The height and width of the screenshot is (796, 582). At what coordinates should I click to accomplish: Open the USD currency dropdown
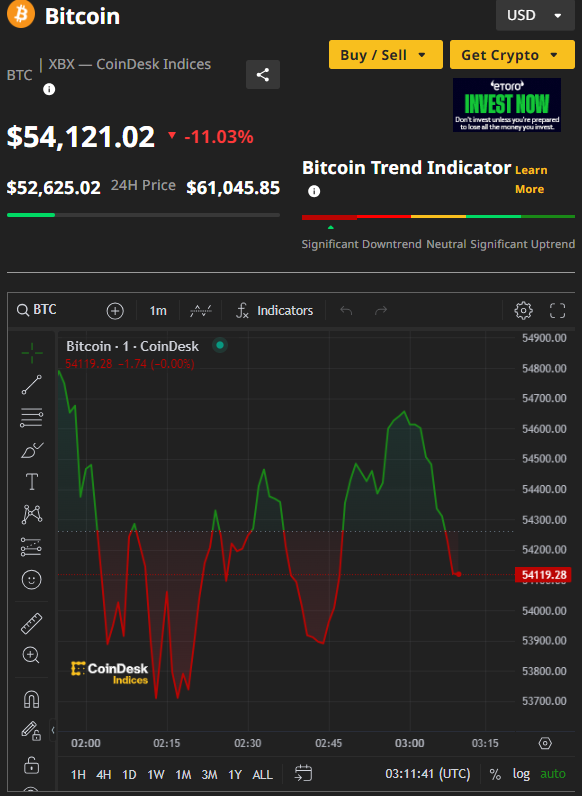[535, 15]
